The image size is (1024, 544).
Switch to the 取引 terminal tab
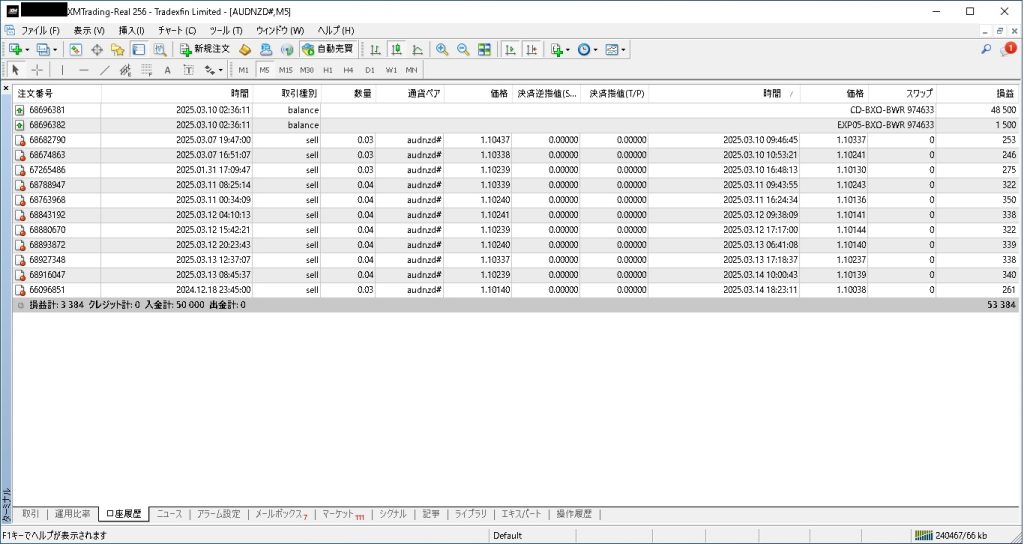[x=31, y=514]
